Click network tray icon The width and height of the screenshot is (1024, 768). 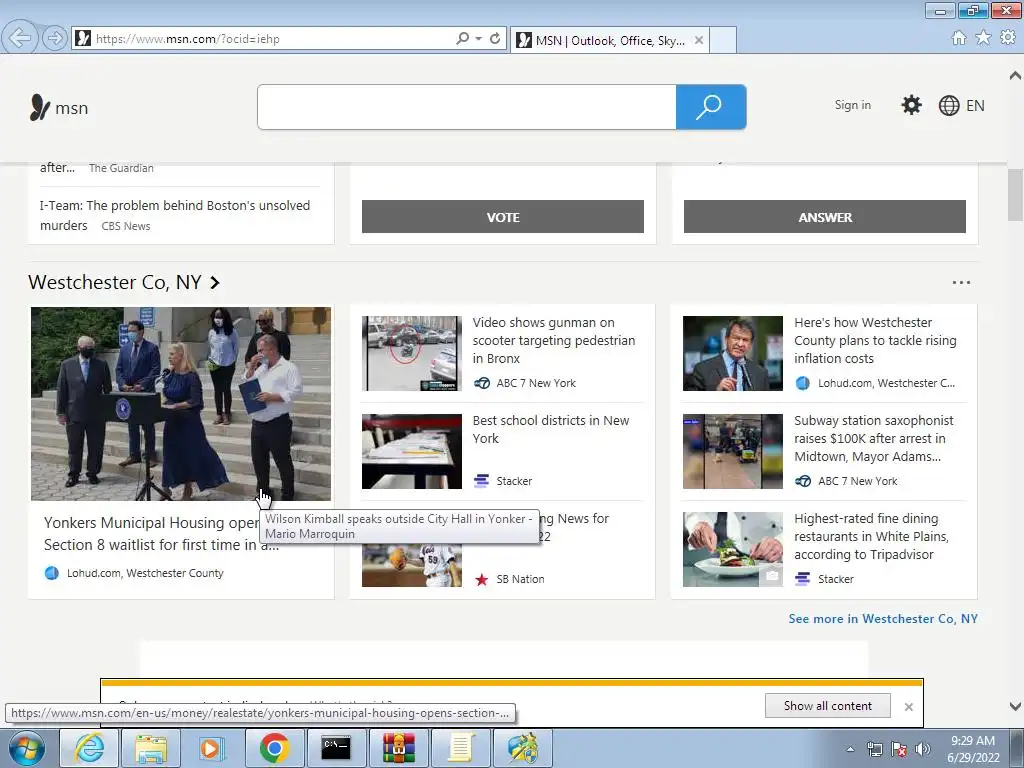point(874,749)
